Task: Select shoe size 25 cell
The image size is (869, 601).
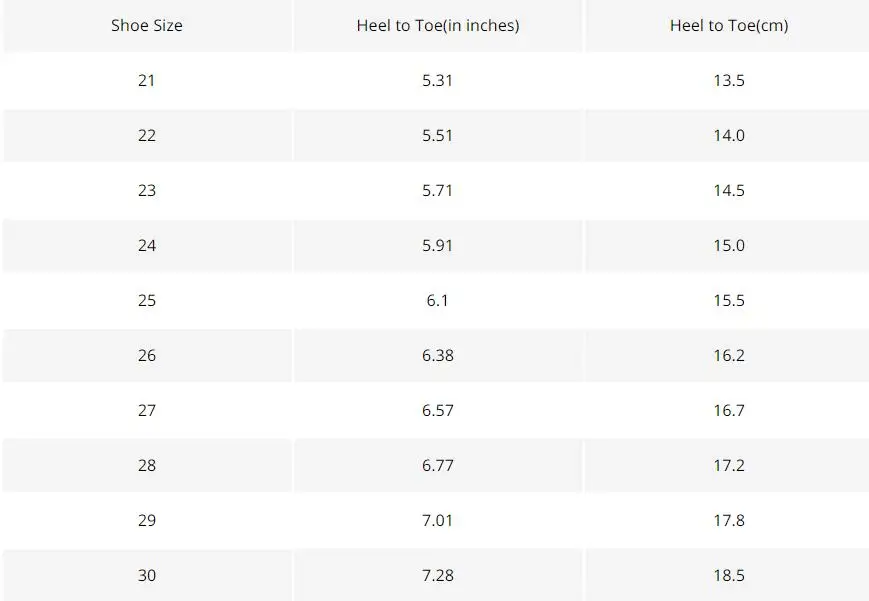Action: click(x=147, y=300)
